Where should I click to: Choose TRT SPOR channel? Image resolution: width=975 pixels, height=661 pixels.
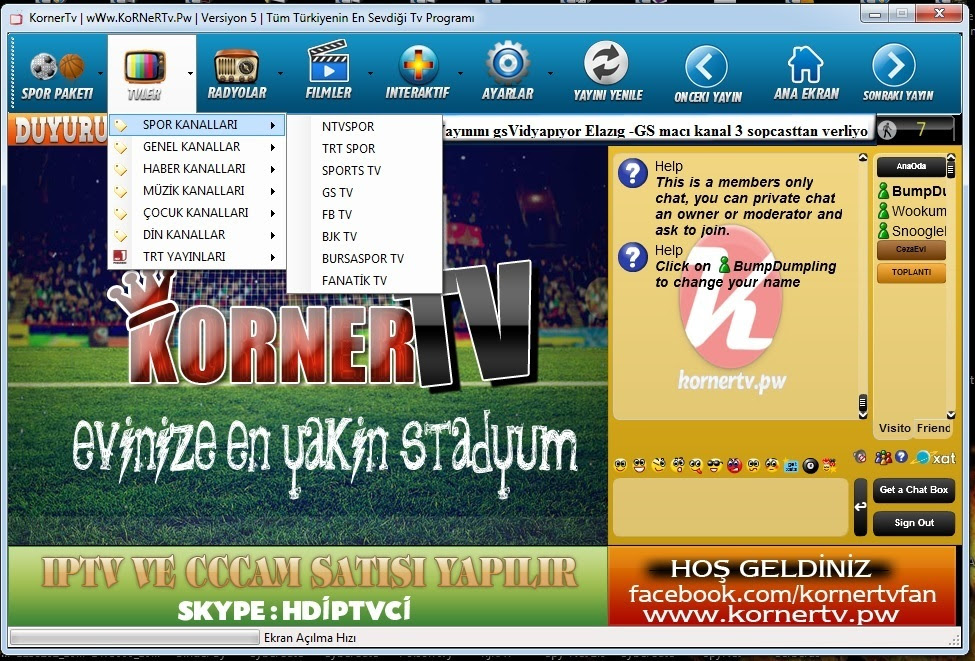[364, 149]
